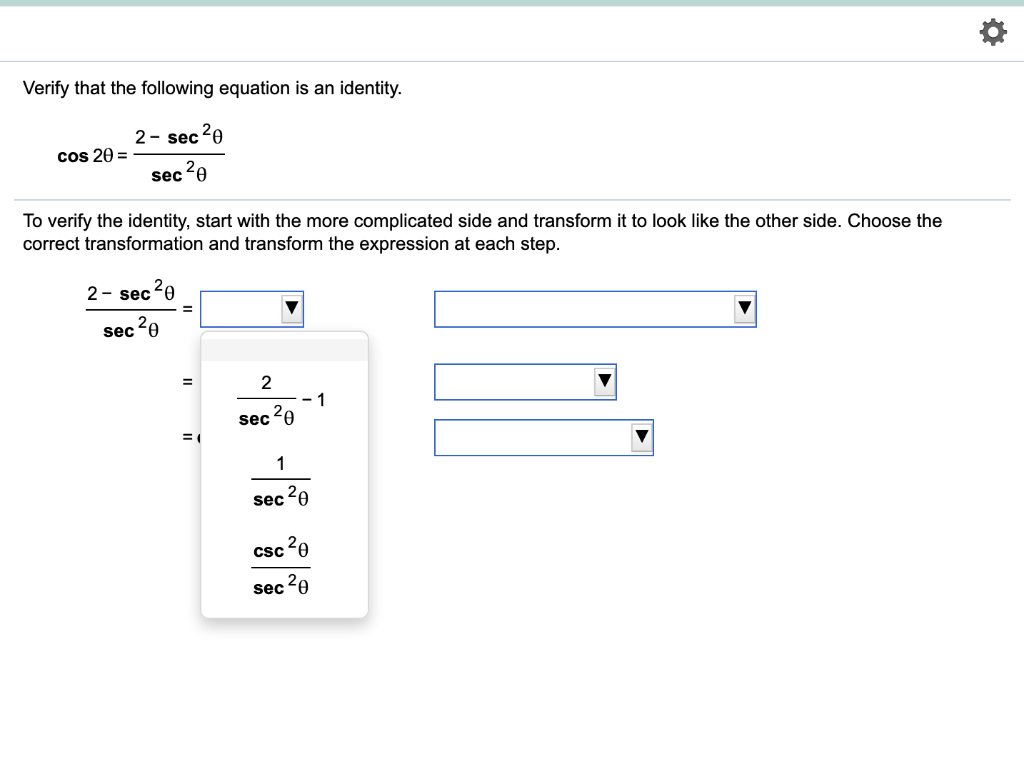Click the black triangle inside the opened selector
Screen dimensions: 1024x784
(291, 308)
